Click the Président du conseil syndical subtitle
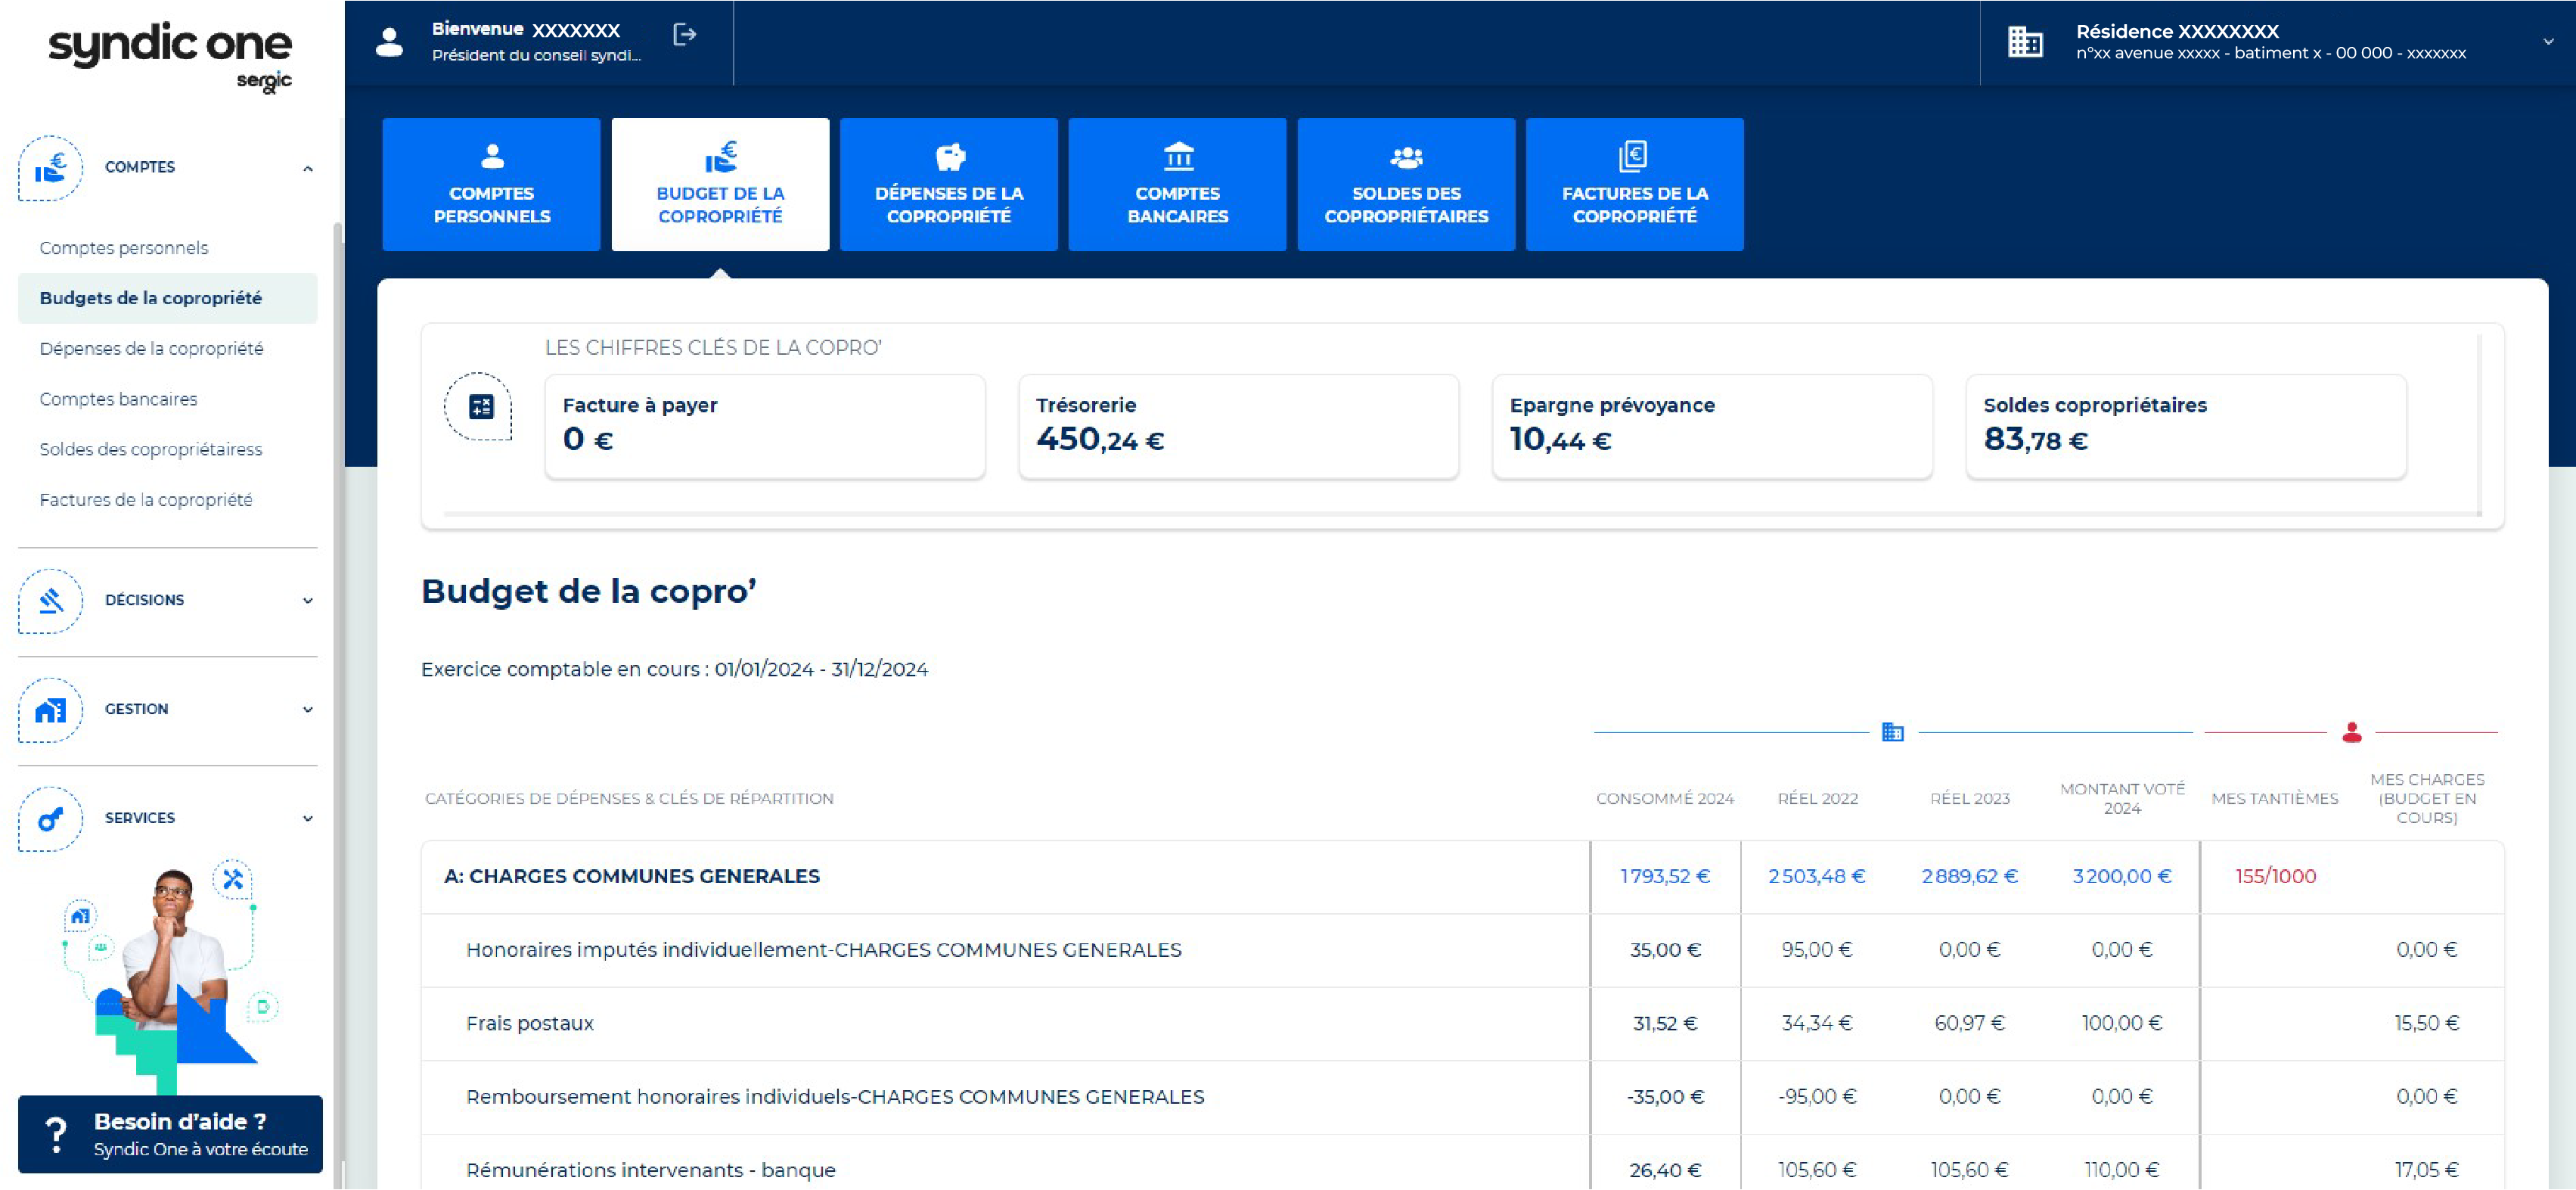 (536, 55)
